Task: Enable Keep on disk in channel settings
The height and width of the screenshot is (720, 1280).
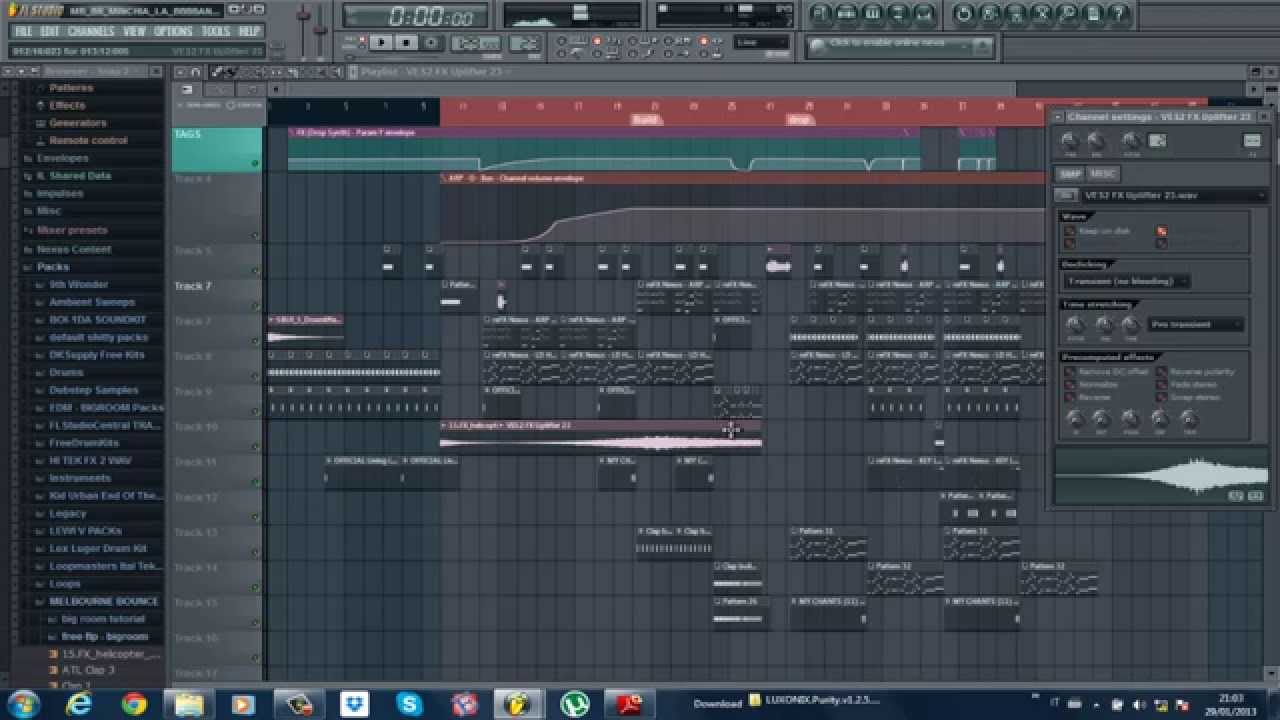Action: click(1068, 230)
